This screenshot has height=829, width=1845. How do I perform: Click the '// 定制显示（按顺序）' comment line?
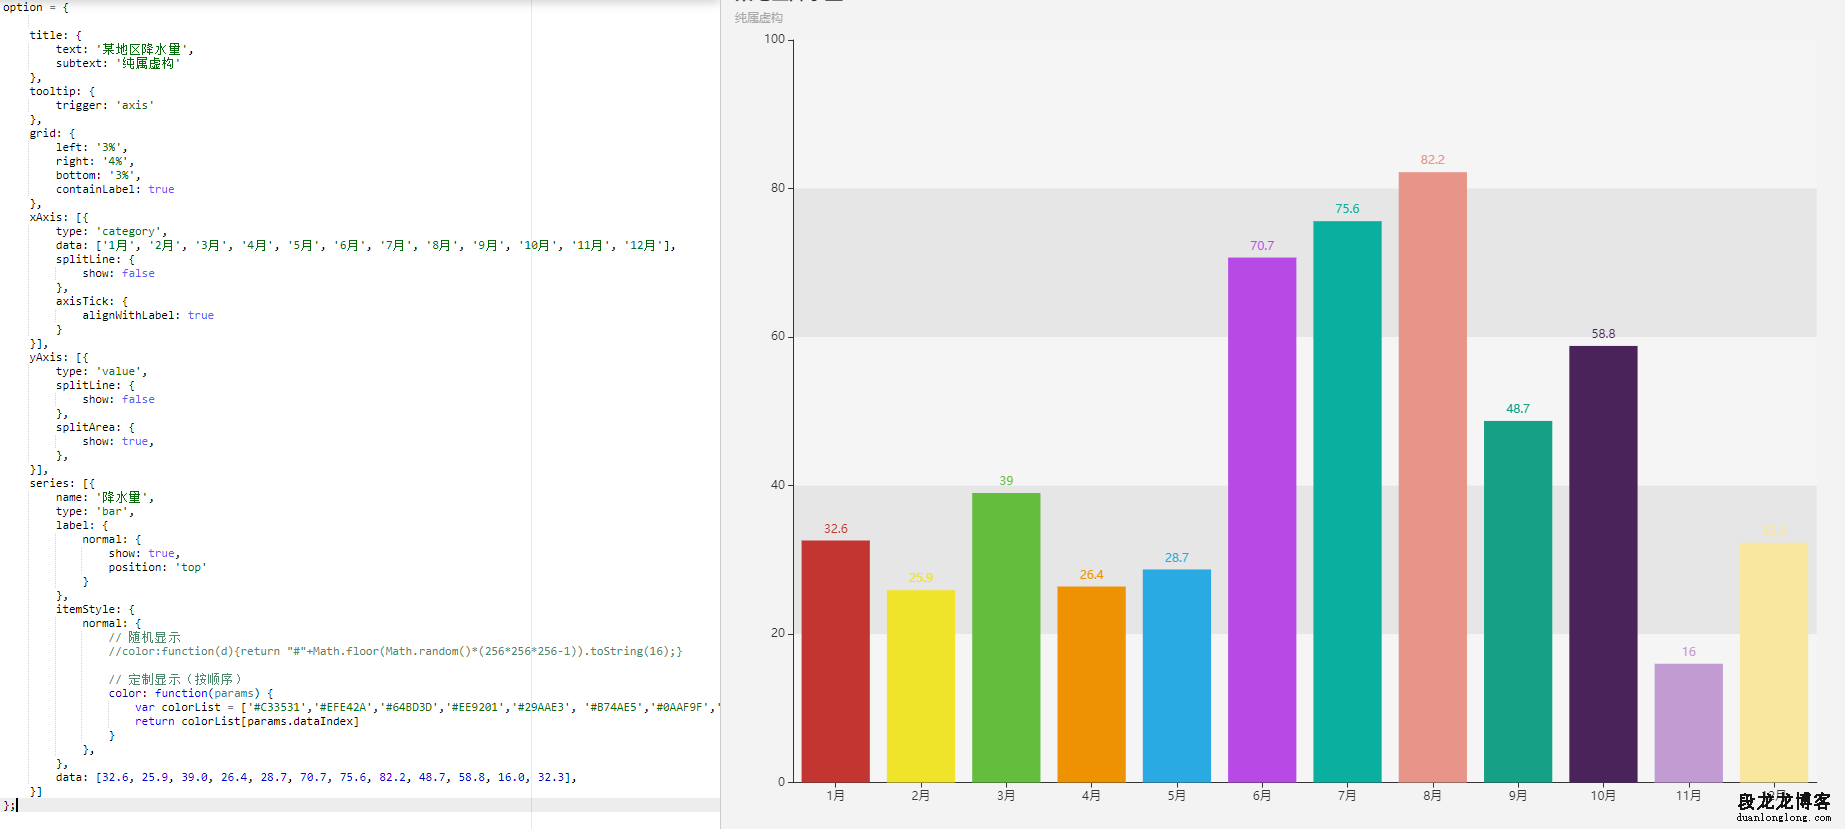[x=175, y=679]
